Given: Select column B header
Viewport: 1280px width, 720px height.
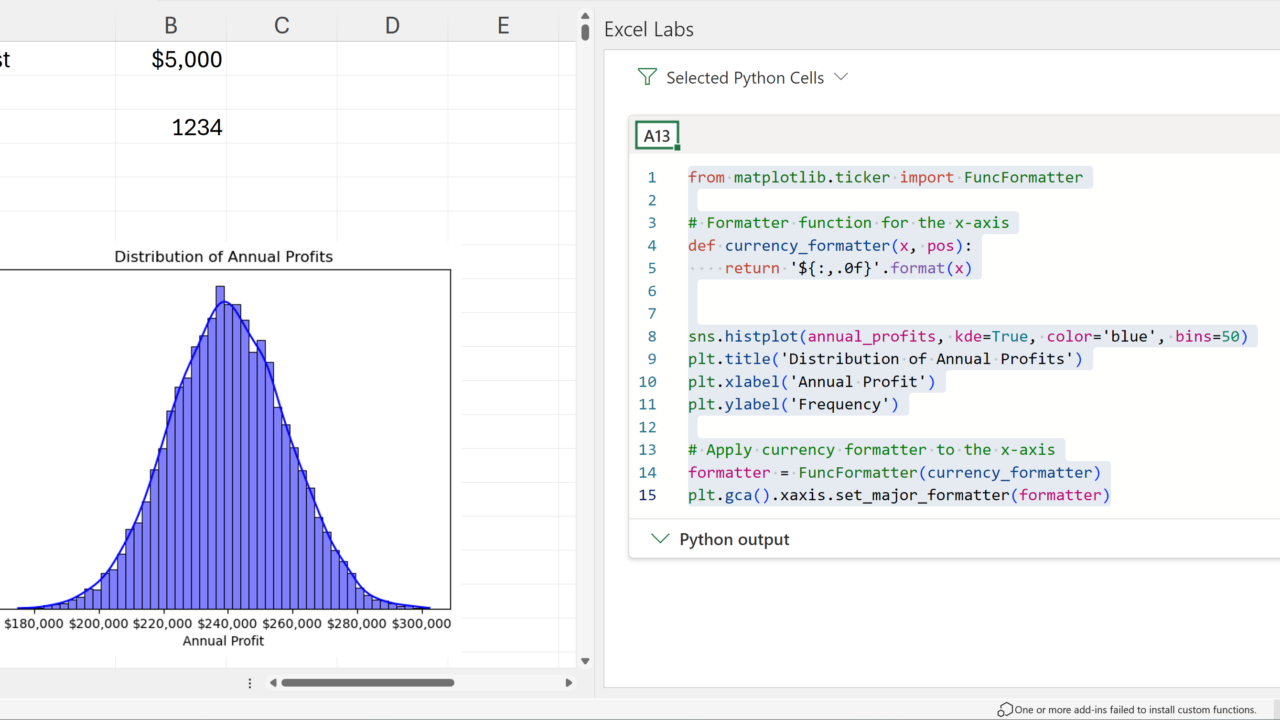Looking at the screenshot, I should tap(171, 26).
